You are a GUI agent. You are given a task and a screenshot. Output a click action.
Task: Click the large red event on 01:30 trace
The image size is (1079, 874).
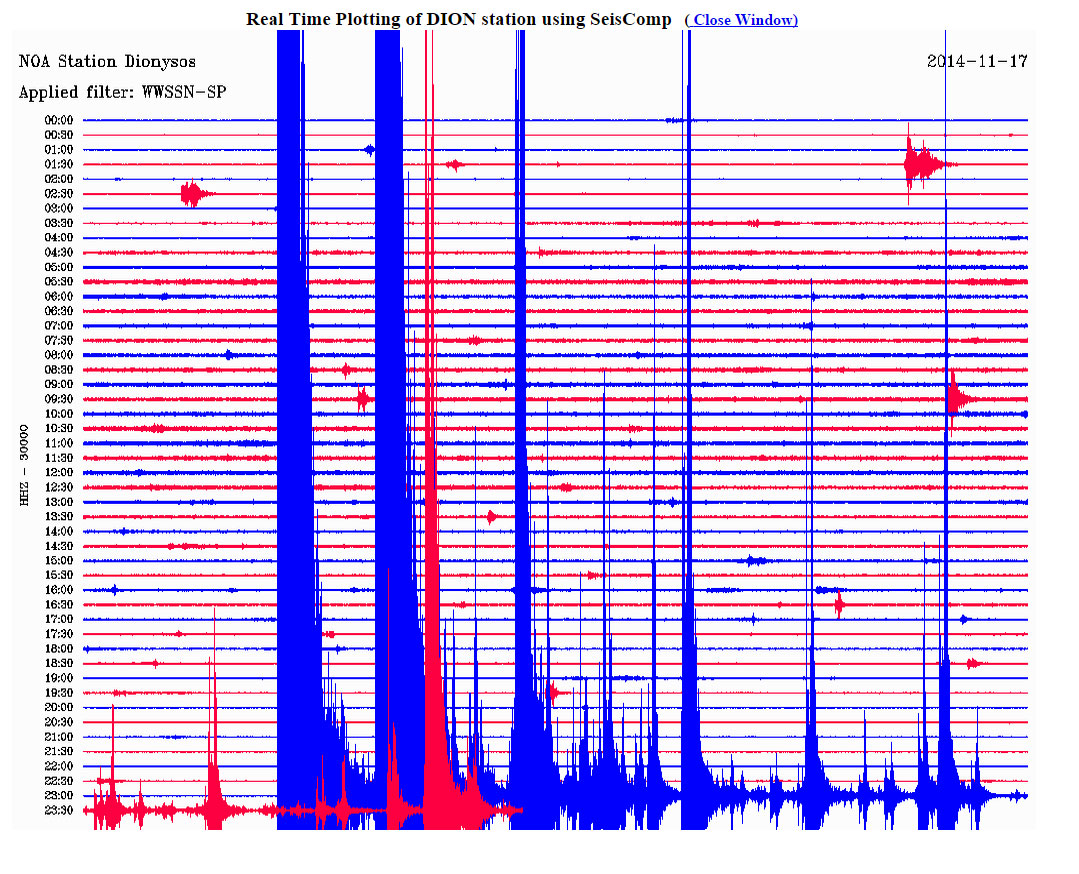(x=920, y=164)
